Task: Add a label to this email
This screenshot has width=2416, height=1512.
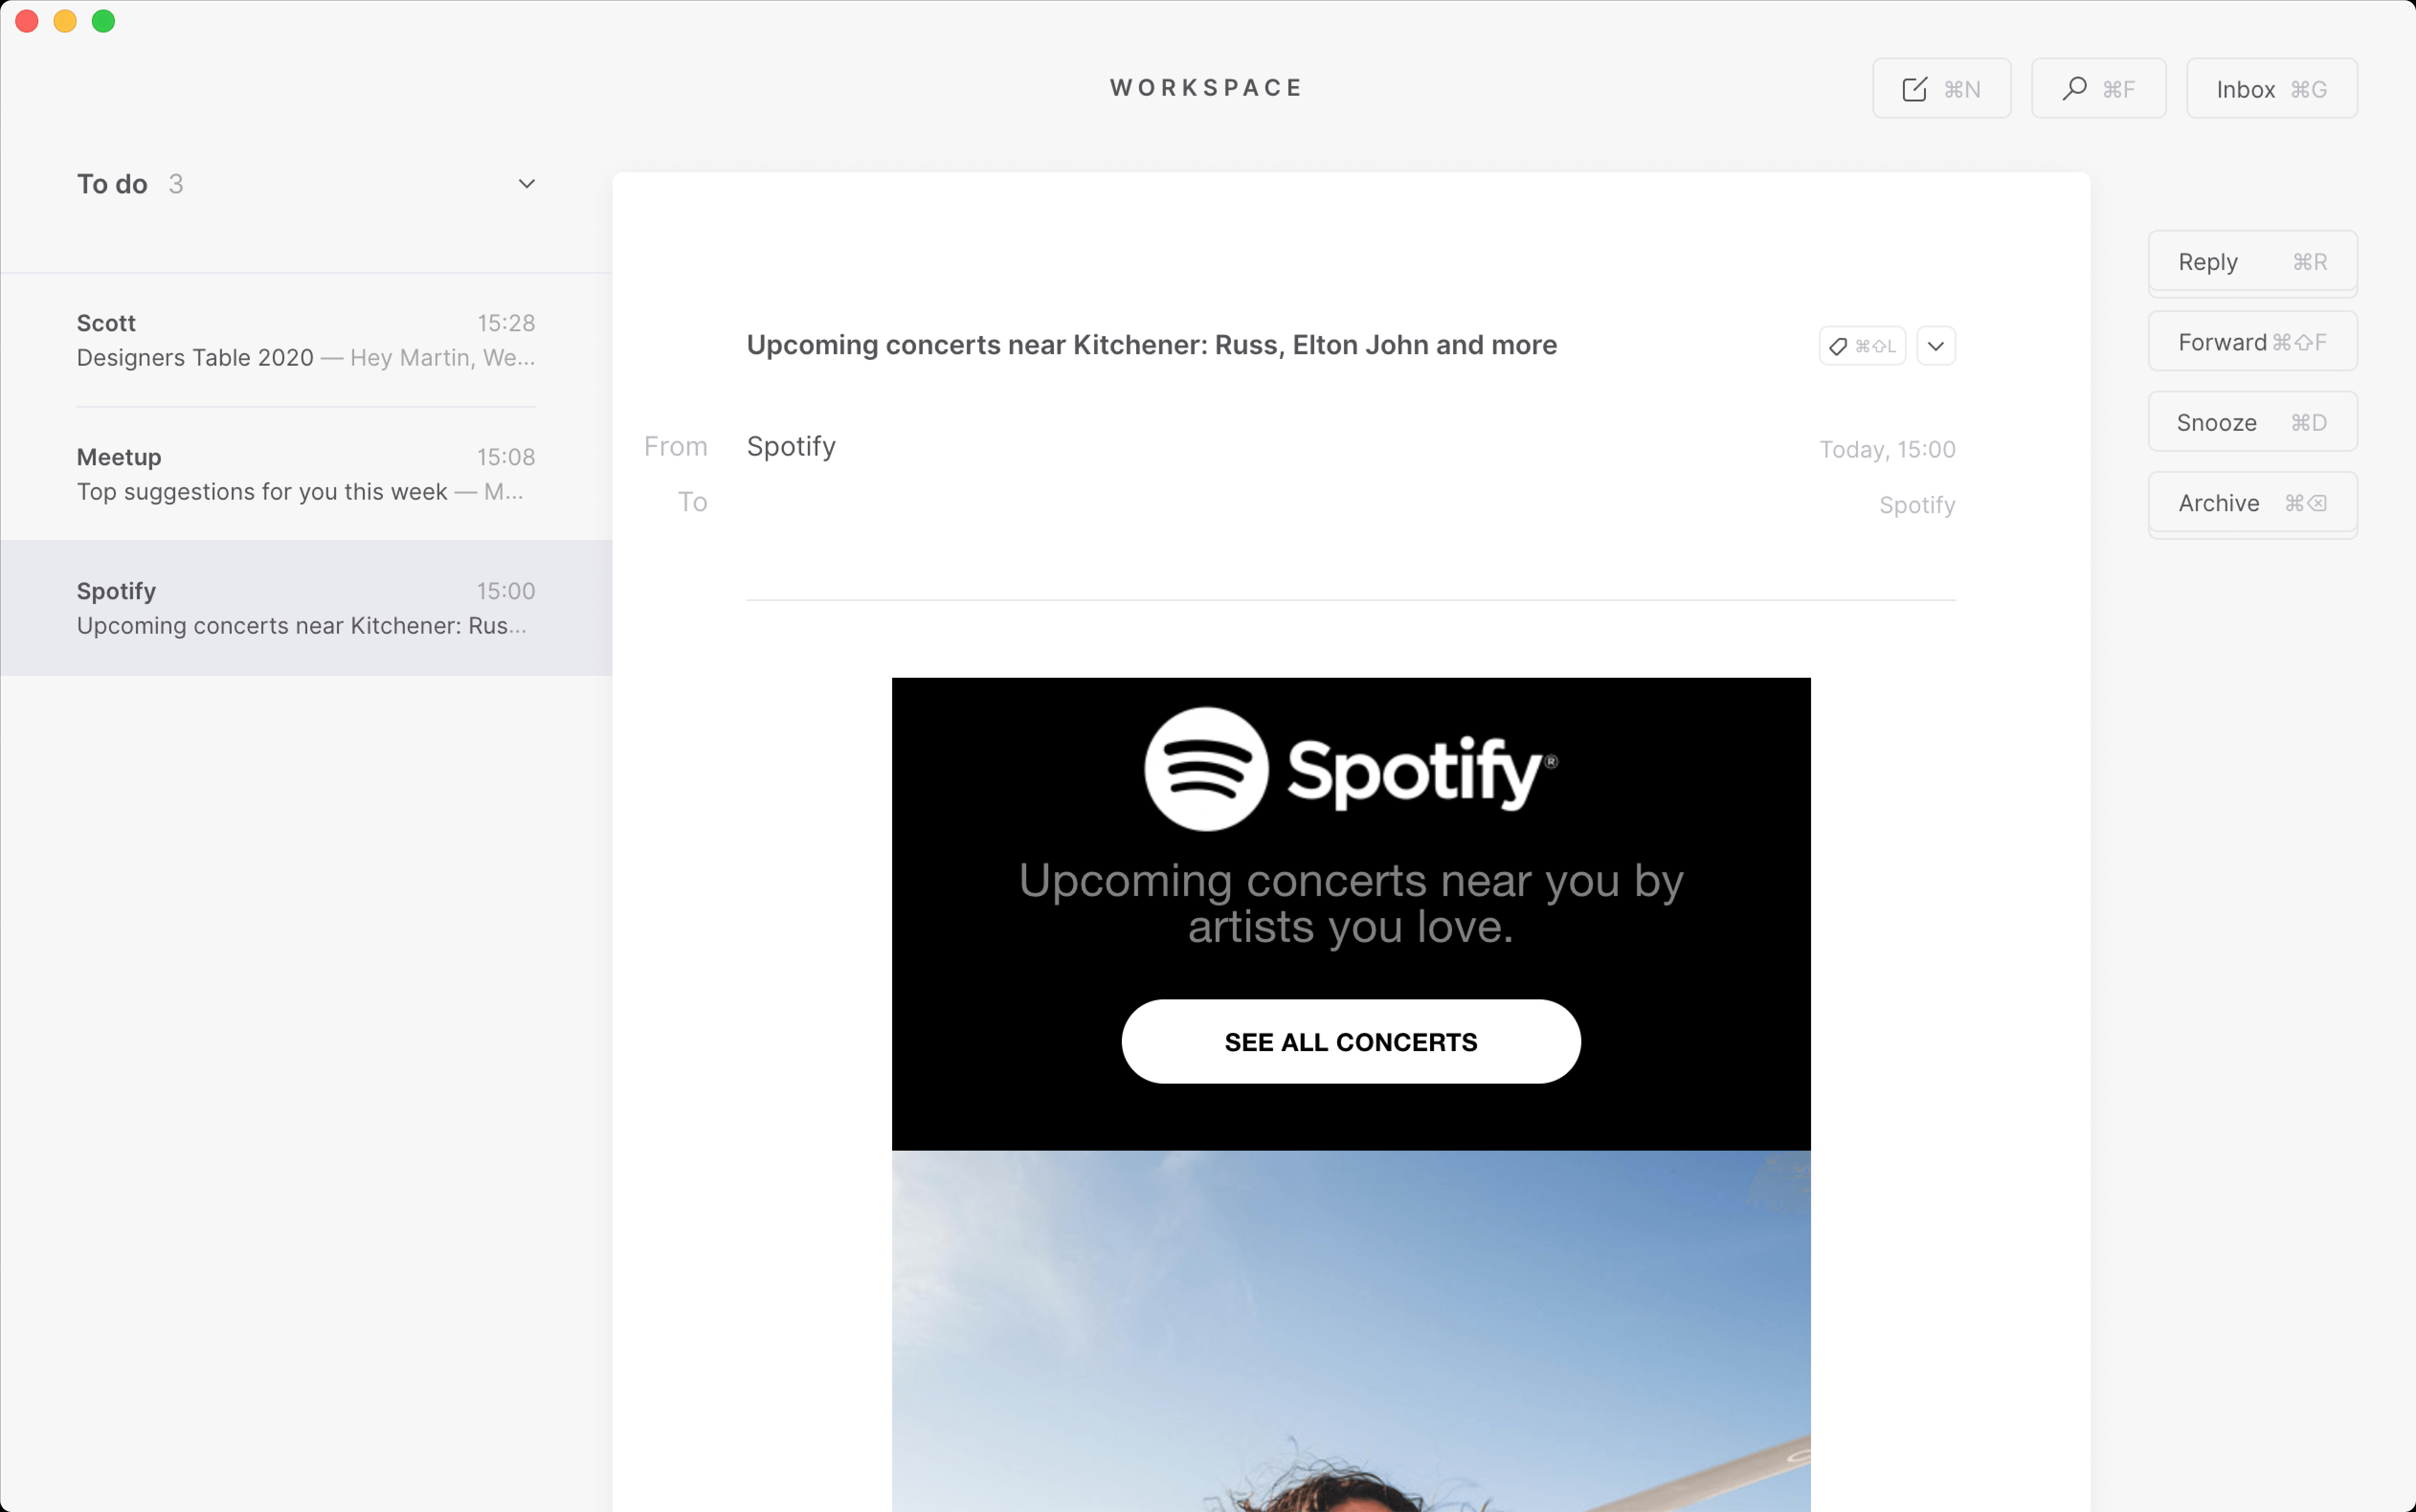Action: 1862,345
